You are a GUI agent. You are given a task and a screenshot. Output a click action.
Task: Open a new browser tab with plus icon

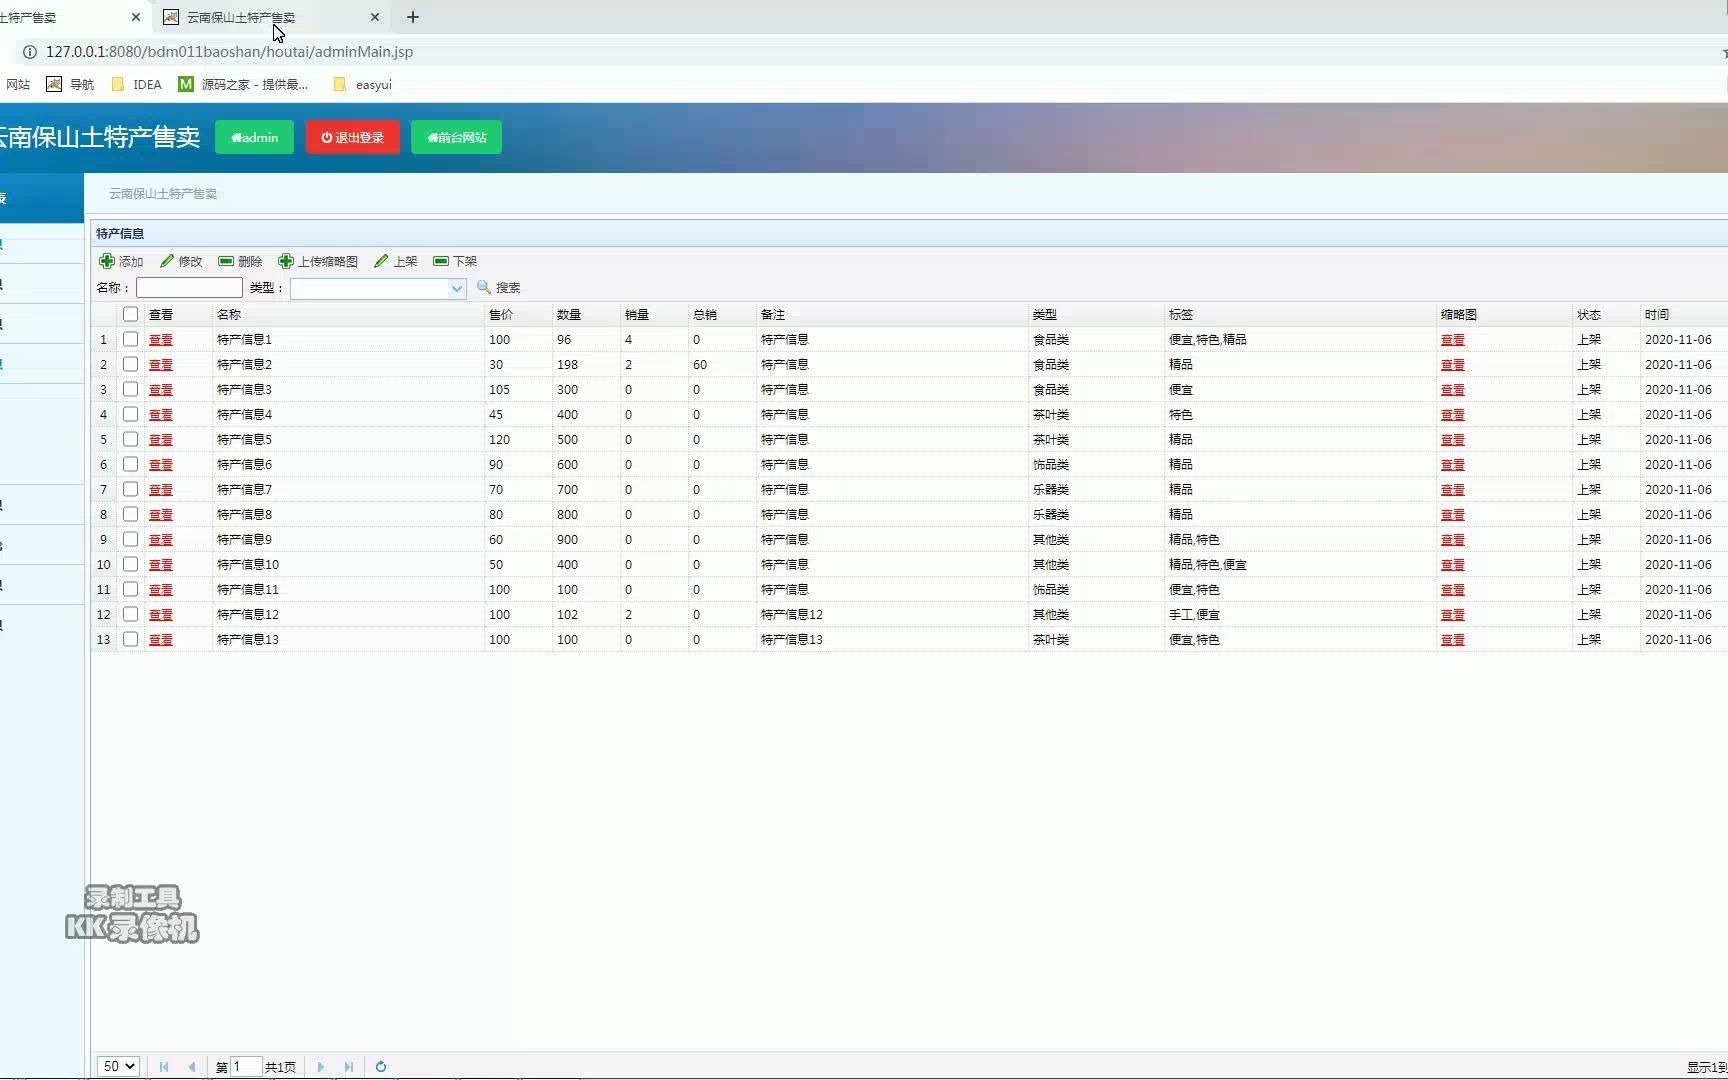coord(413,17)
